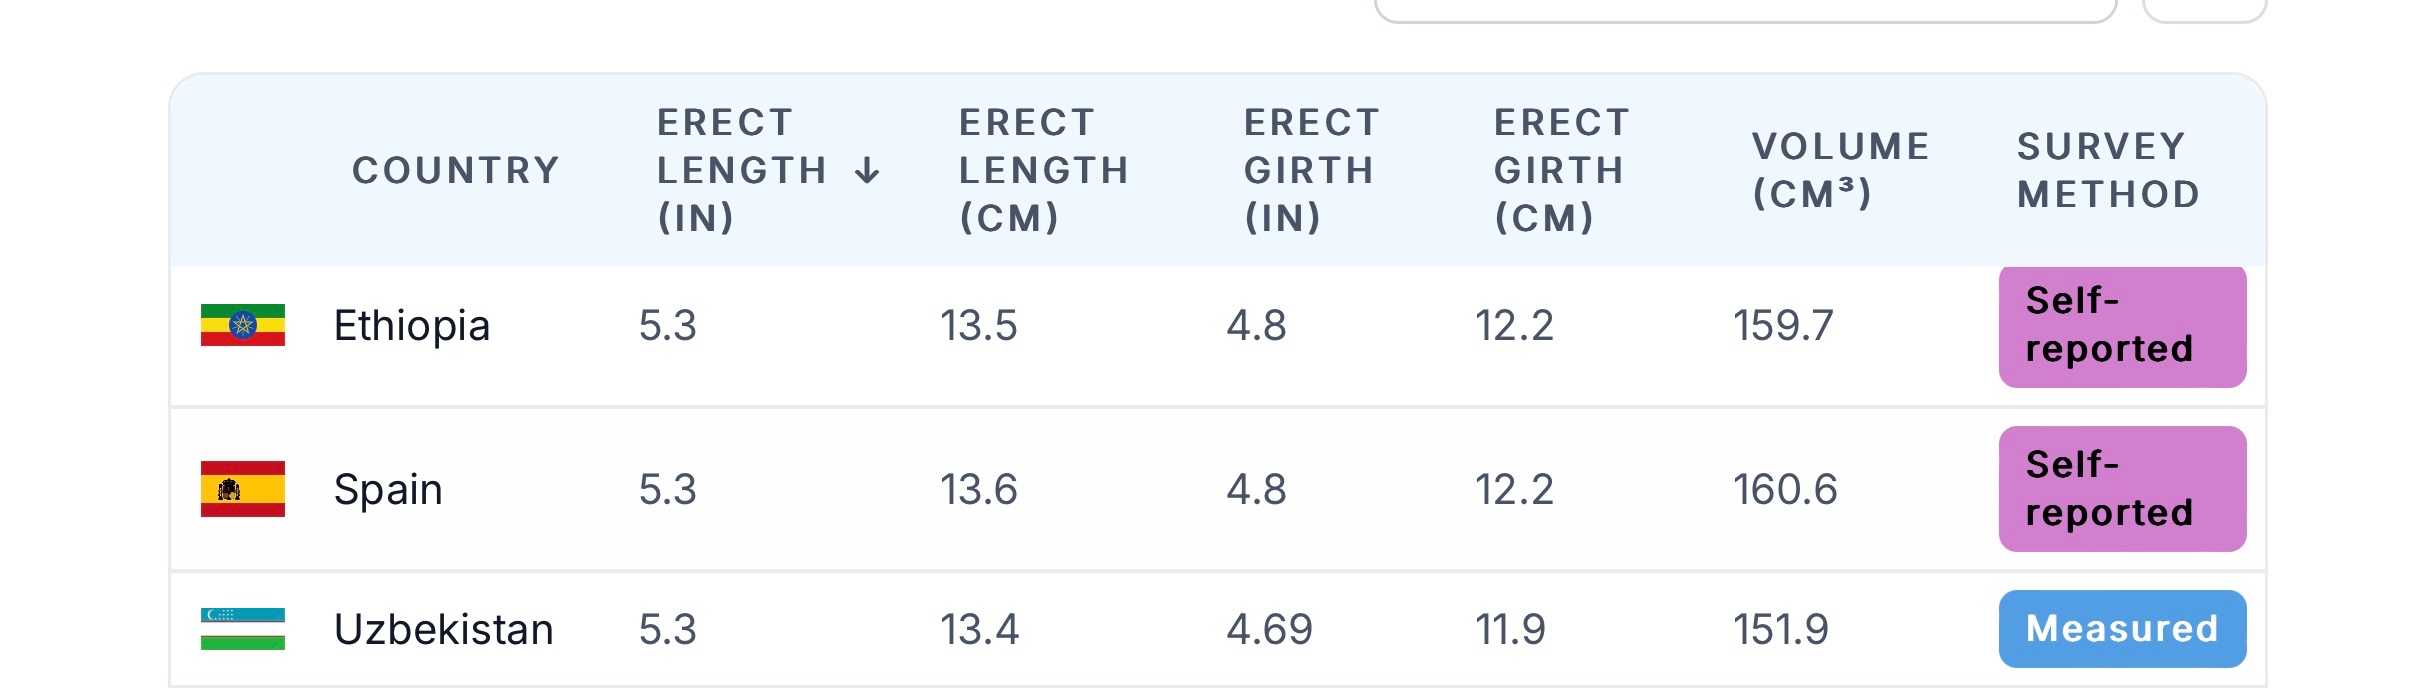This screenshot has height=688, width=2435.
Task: Focus the search field above the table
Action: (1745, 9)
